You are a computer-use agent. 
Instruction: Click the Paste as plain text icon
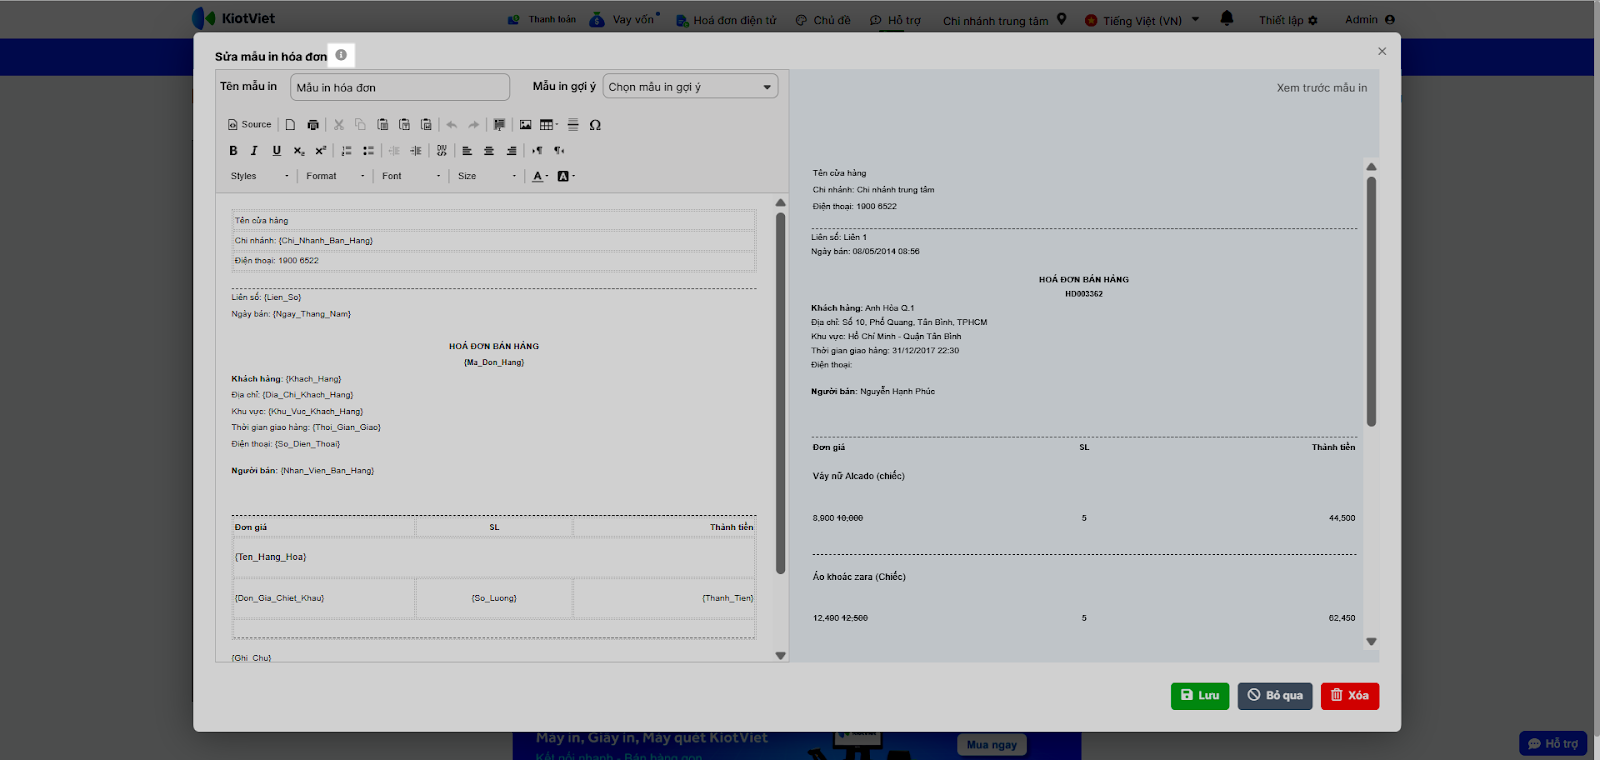point(404,125)
